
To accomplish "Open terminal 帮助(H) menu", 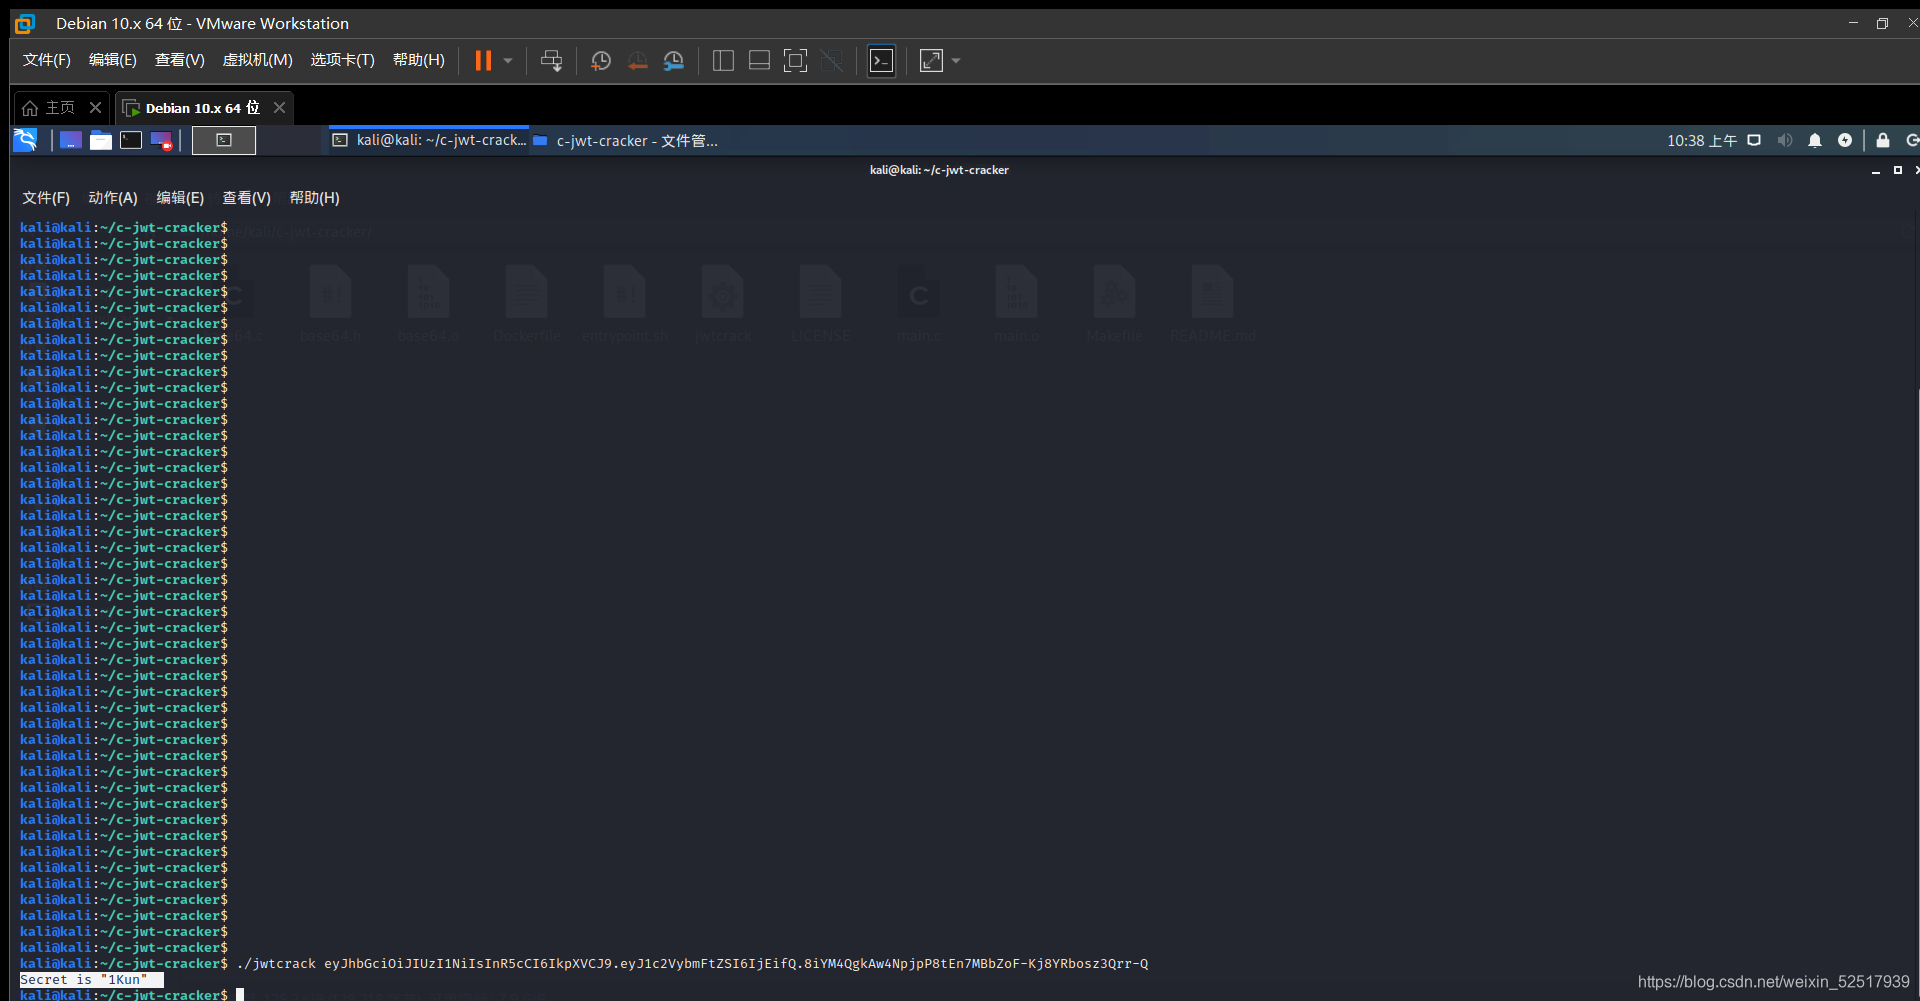I will pyautogui.click(x=315, y=198).
